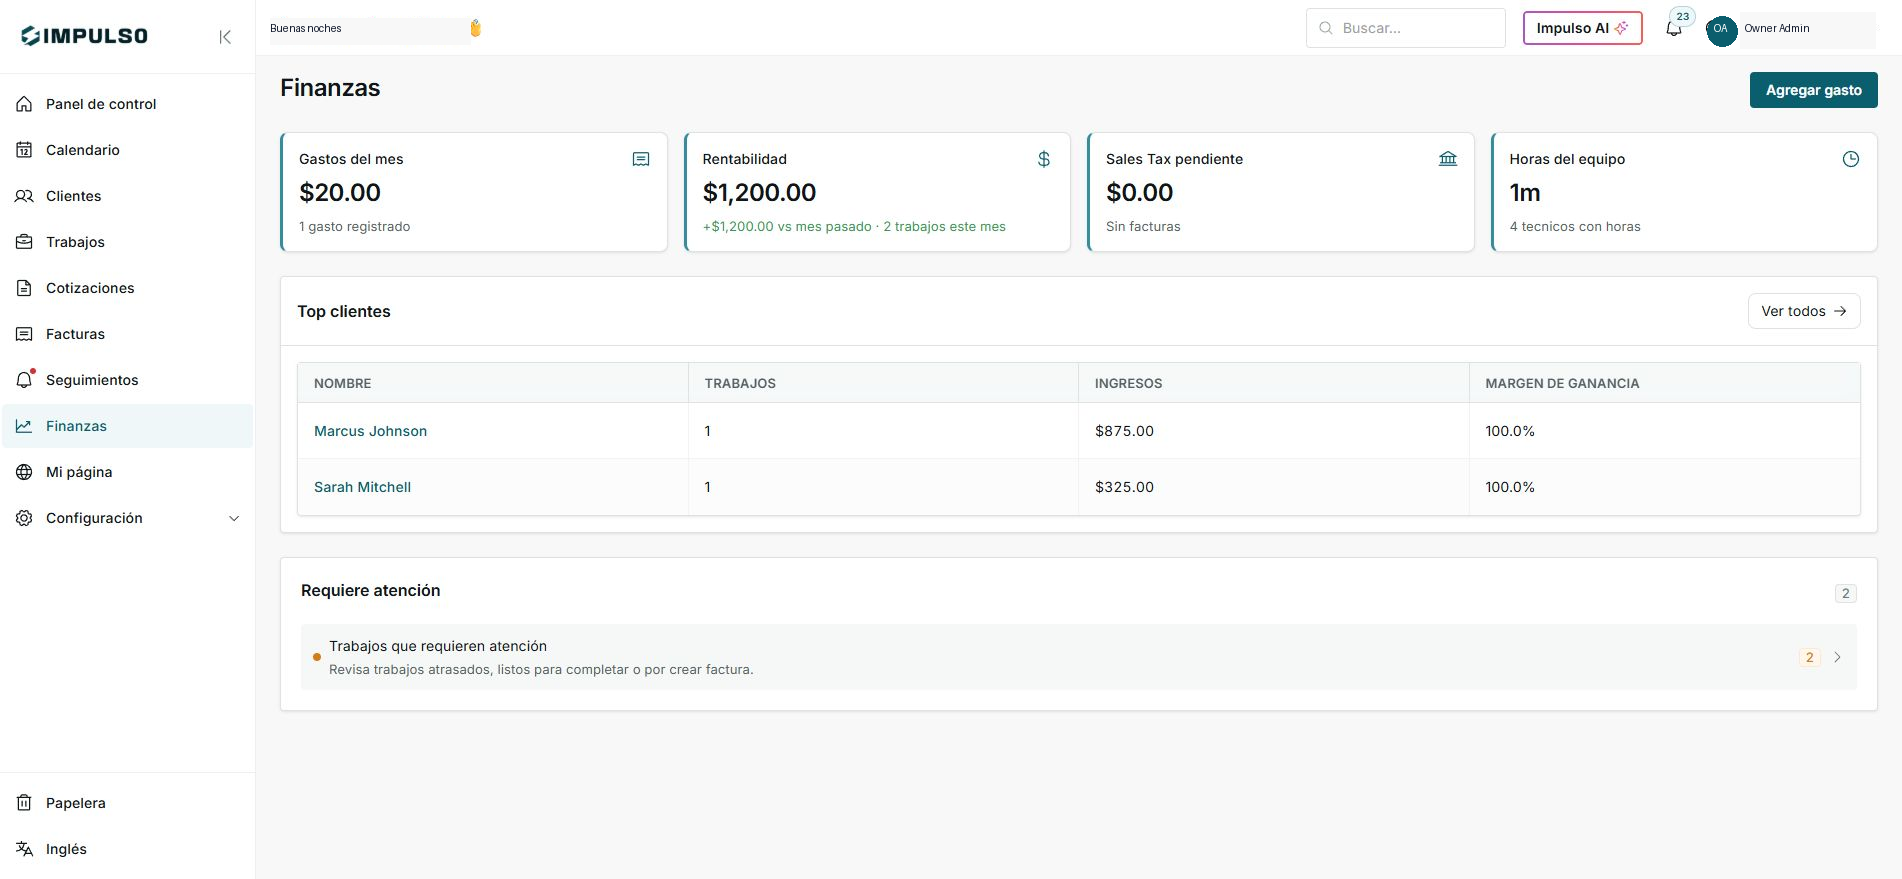This screenshot has height=879, width=1902.
Task: Click the translate icon beside Inglés
Action: pos(25,849)
